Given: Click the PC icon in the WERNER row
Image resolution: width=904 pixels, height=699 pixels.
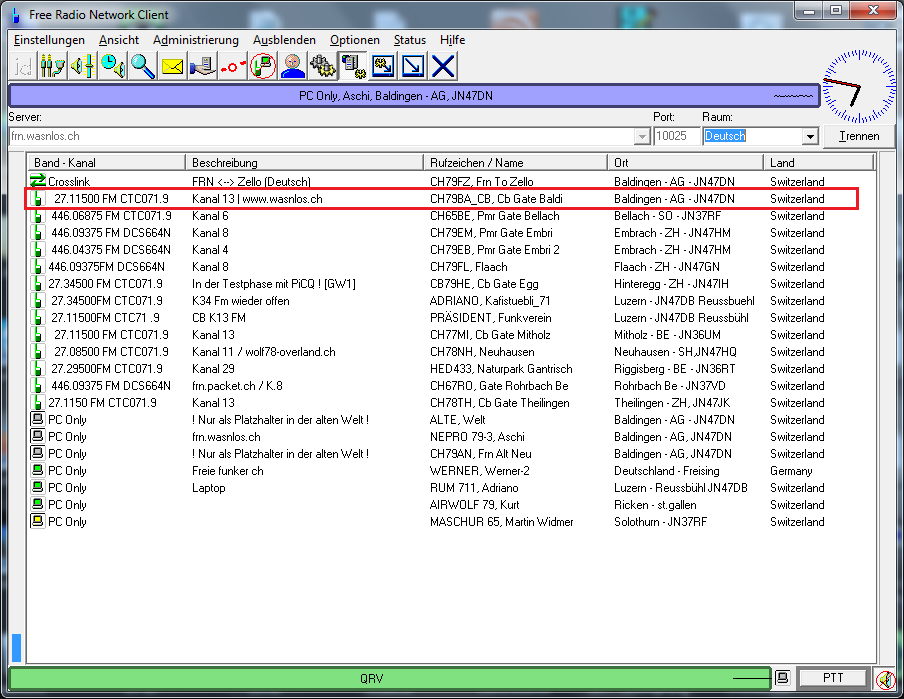Looking at the screenshot, I should tap(37, 471).
